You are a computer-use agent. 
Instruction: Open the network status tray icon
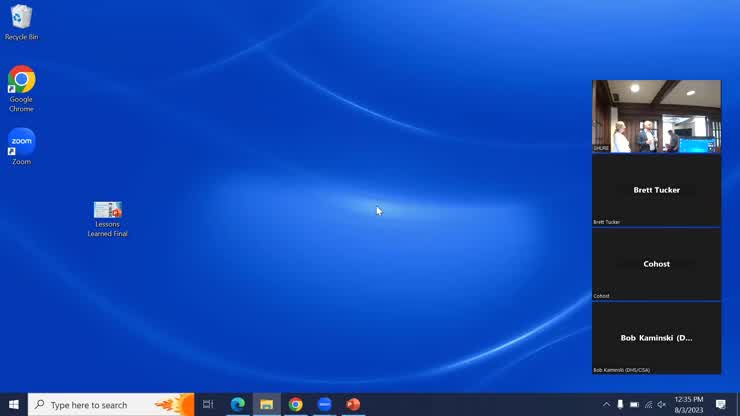(648, 404)
